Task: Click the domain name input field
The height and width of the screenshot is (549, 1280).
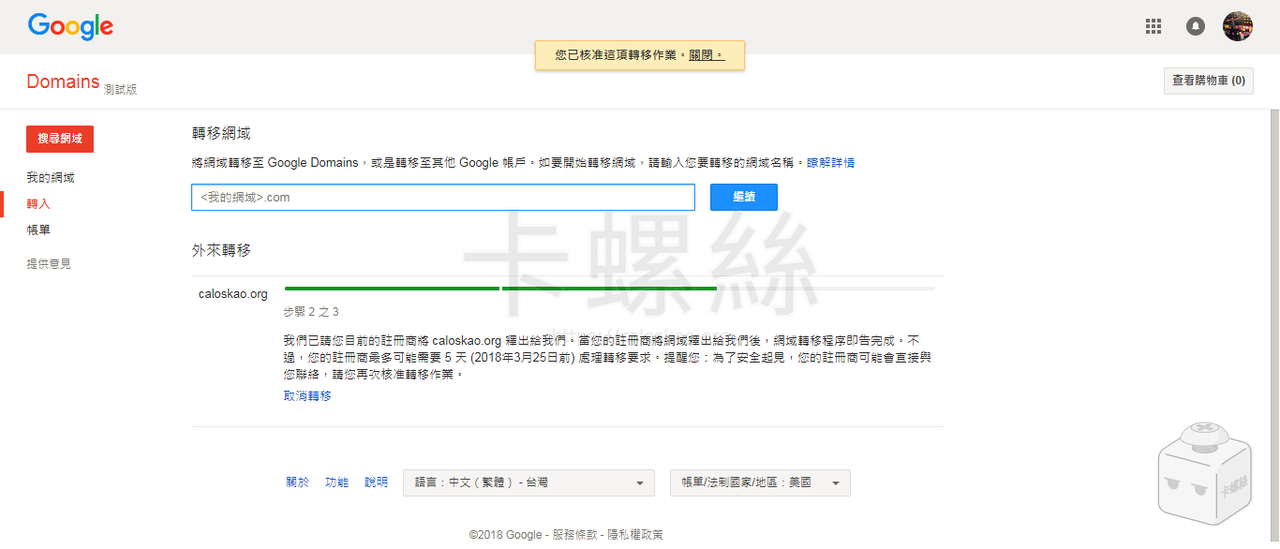Action: pyautogui.click(x=442, y=197)
